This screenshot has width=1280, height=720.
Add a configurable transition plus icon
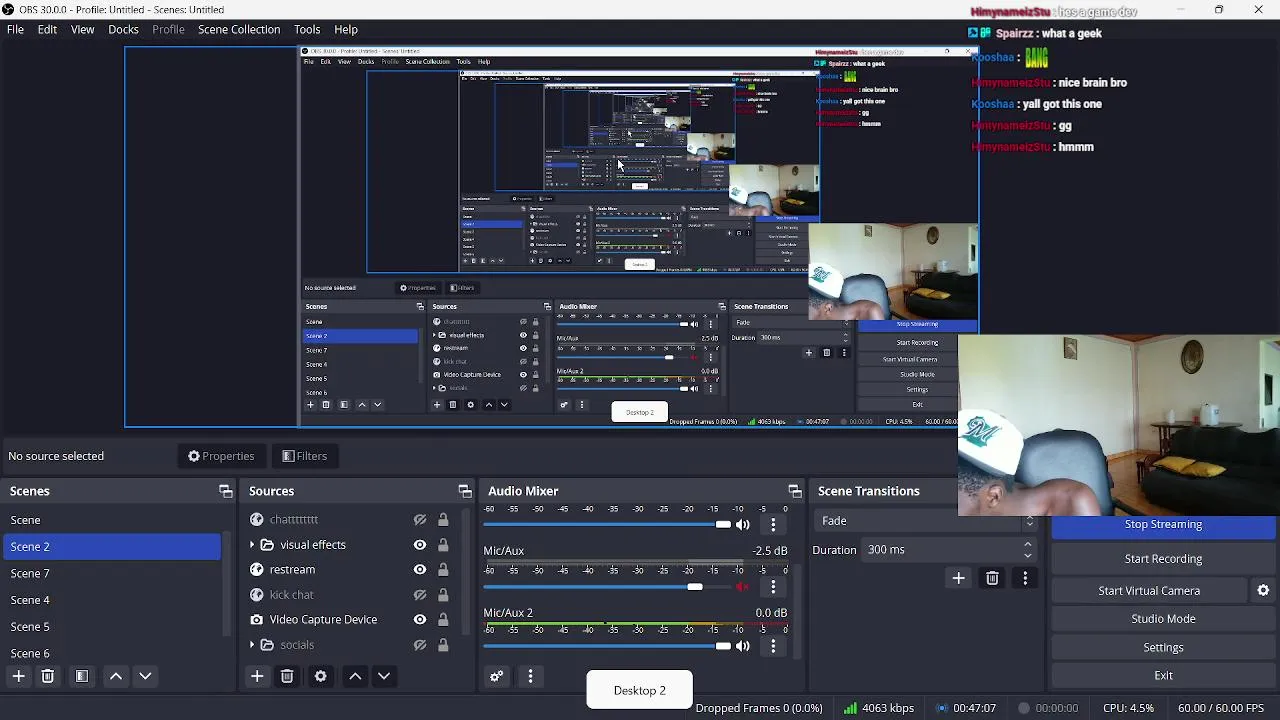[x=958, y=578]
